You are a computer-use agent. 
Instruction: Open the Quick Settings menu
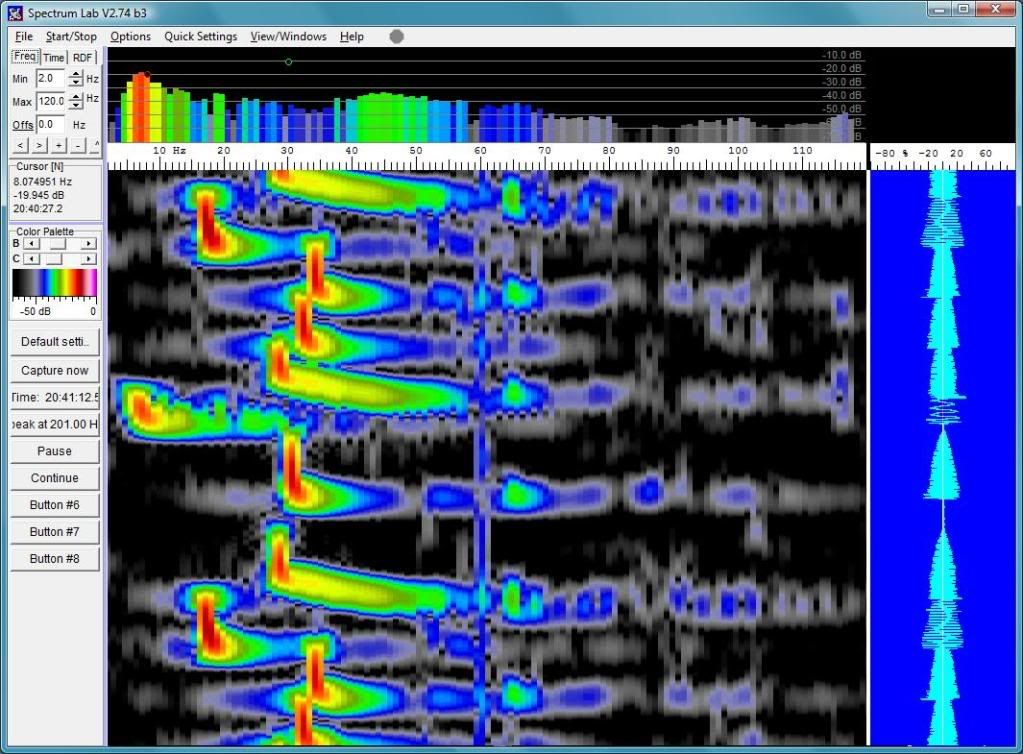coord(201,37)
